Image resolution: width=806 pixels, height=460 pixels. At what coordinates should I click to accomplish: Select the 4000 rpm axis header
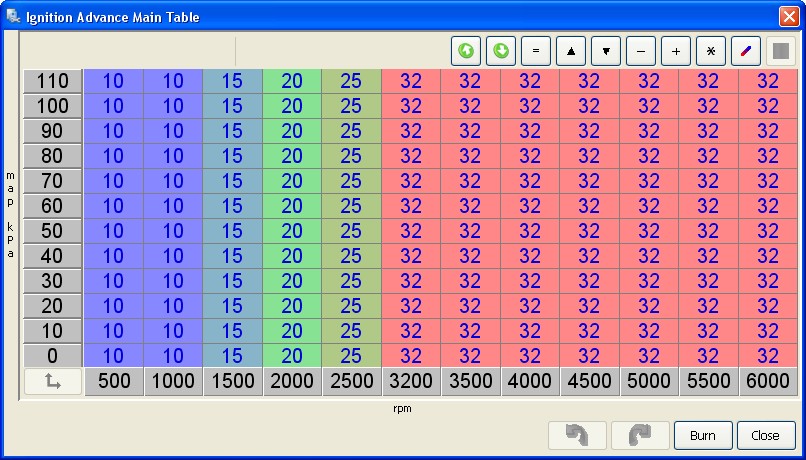[530, 381]
